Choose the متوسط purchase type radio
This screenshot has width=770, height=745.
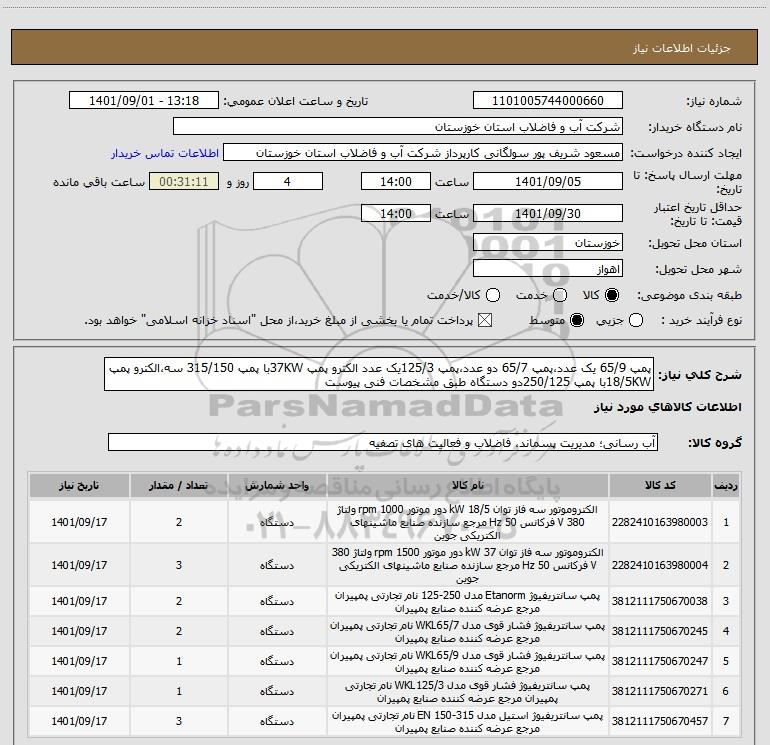[577, 321]
